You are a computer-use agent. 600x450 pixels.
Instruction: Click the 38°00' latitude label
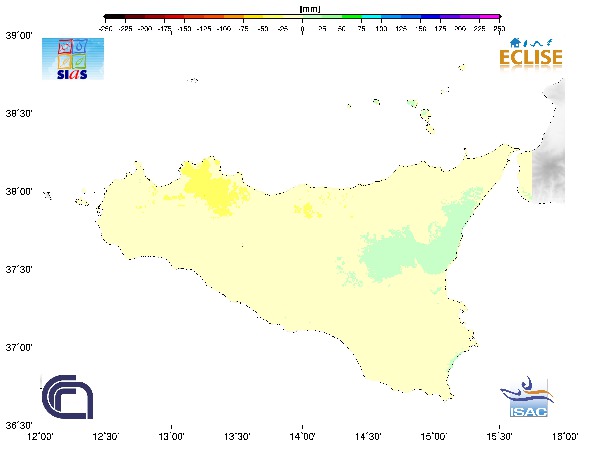19,191
